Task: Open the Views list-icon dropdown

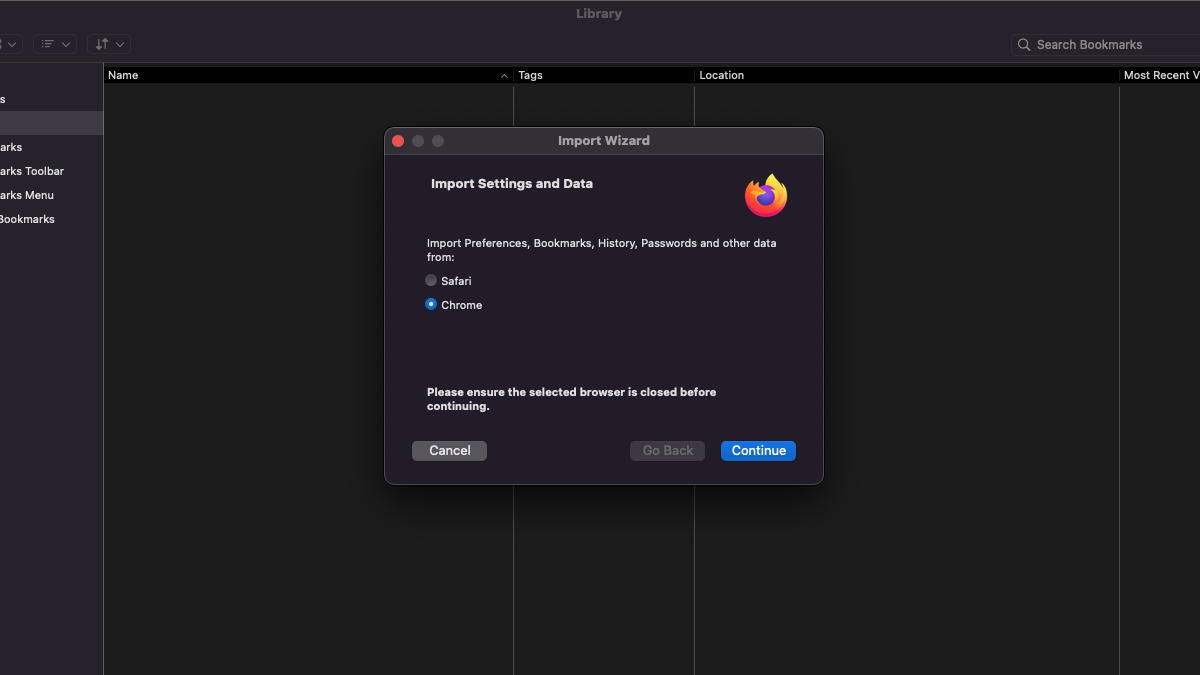Action: pos(55,44)
